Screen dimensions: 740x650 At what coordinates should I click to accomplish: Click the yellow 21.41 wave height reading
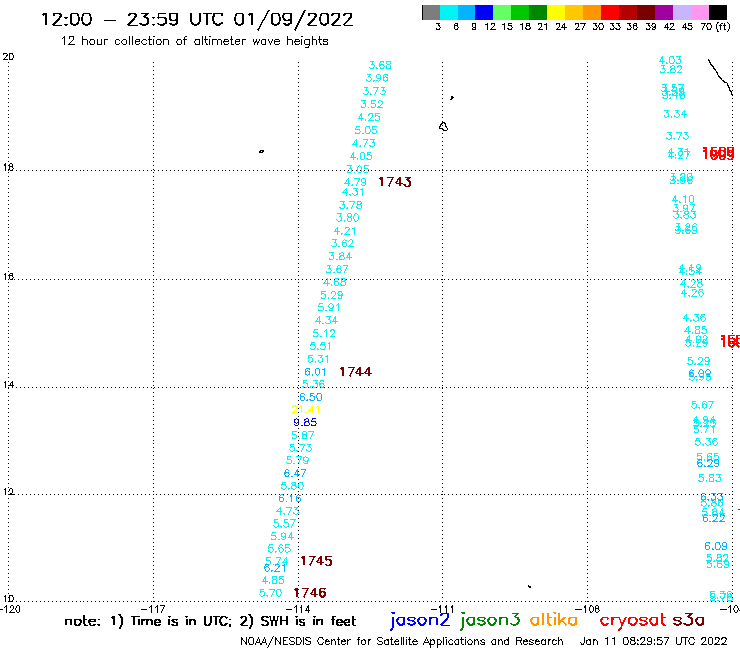[x=306, y=409]
